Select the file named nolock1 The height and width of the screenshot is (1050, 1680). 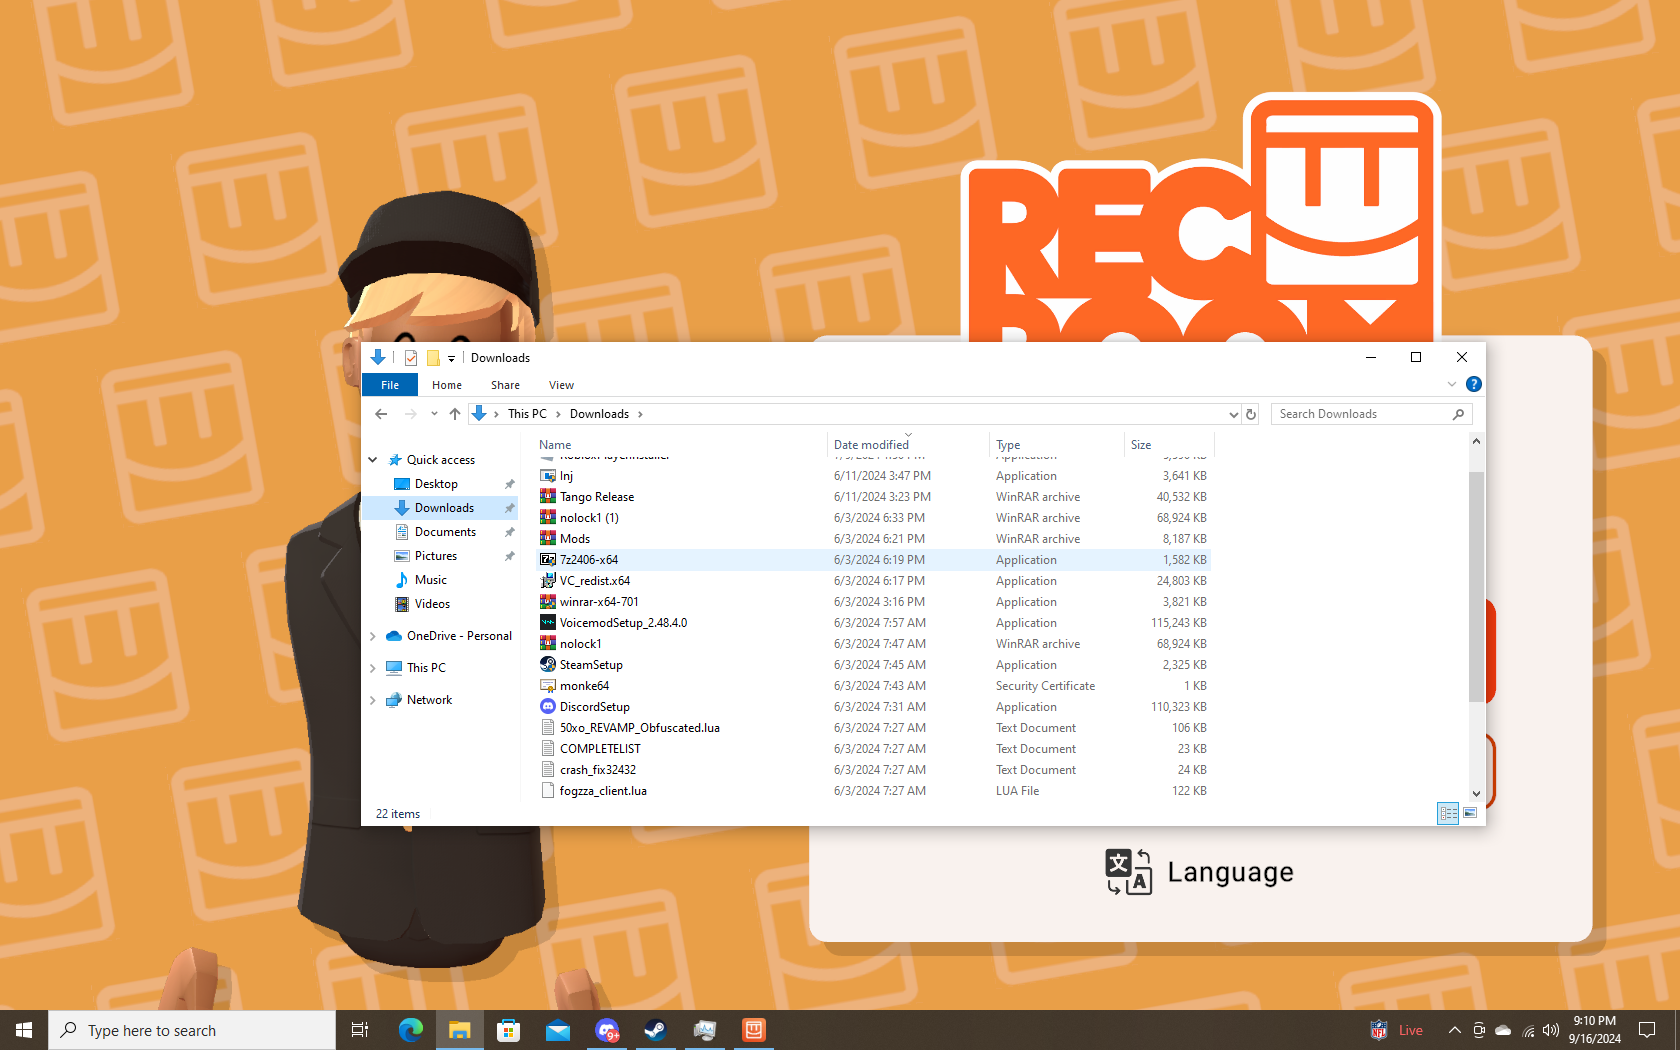point(580,644)
